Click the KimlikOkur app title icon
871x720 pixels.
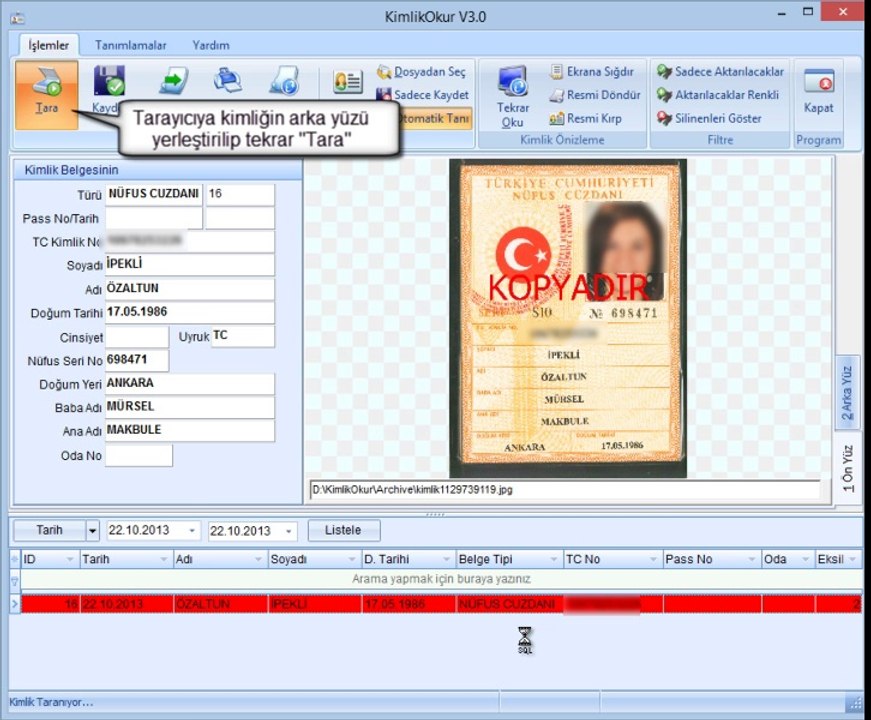click(17, 18)
